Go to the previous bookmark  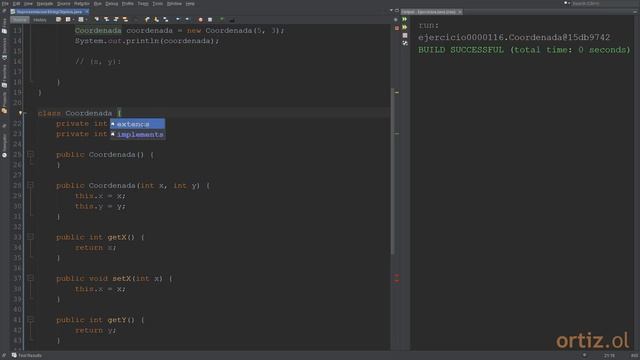point(147,19)
